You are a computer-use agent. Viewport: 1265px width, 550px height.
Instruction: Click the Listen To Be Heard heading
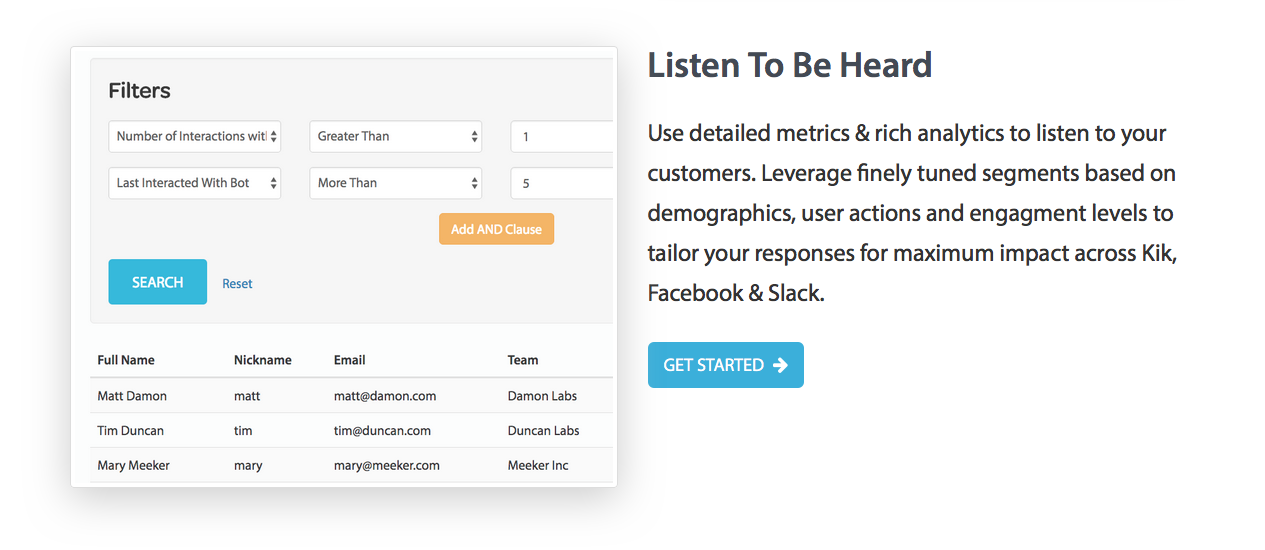(790, 66)
